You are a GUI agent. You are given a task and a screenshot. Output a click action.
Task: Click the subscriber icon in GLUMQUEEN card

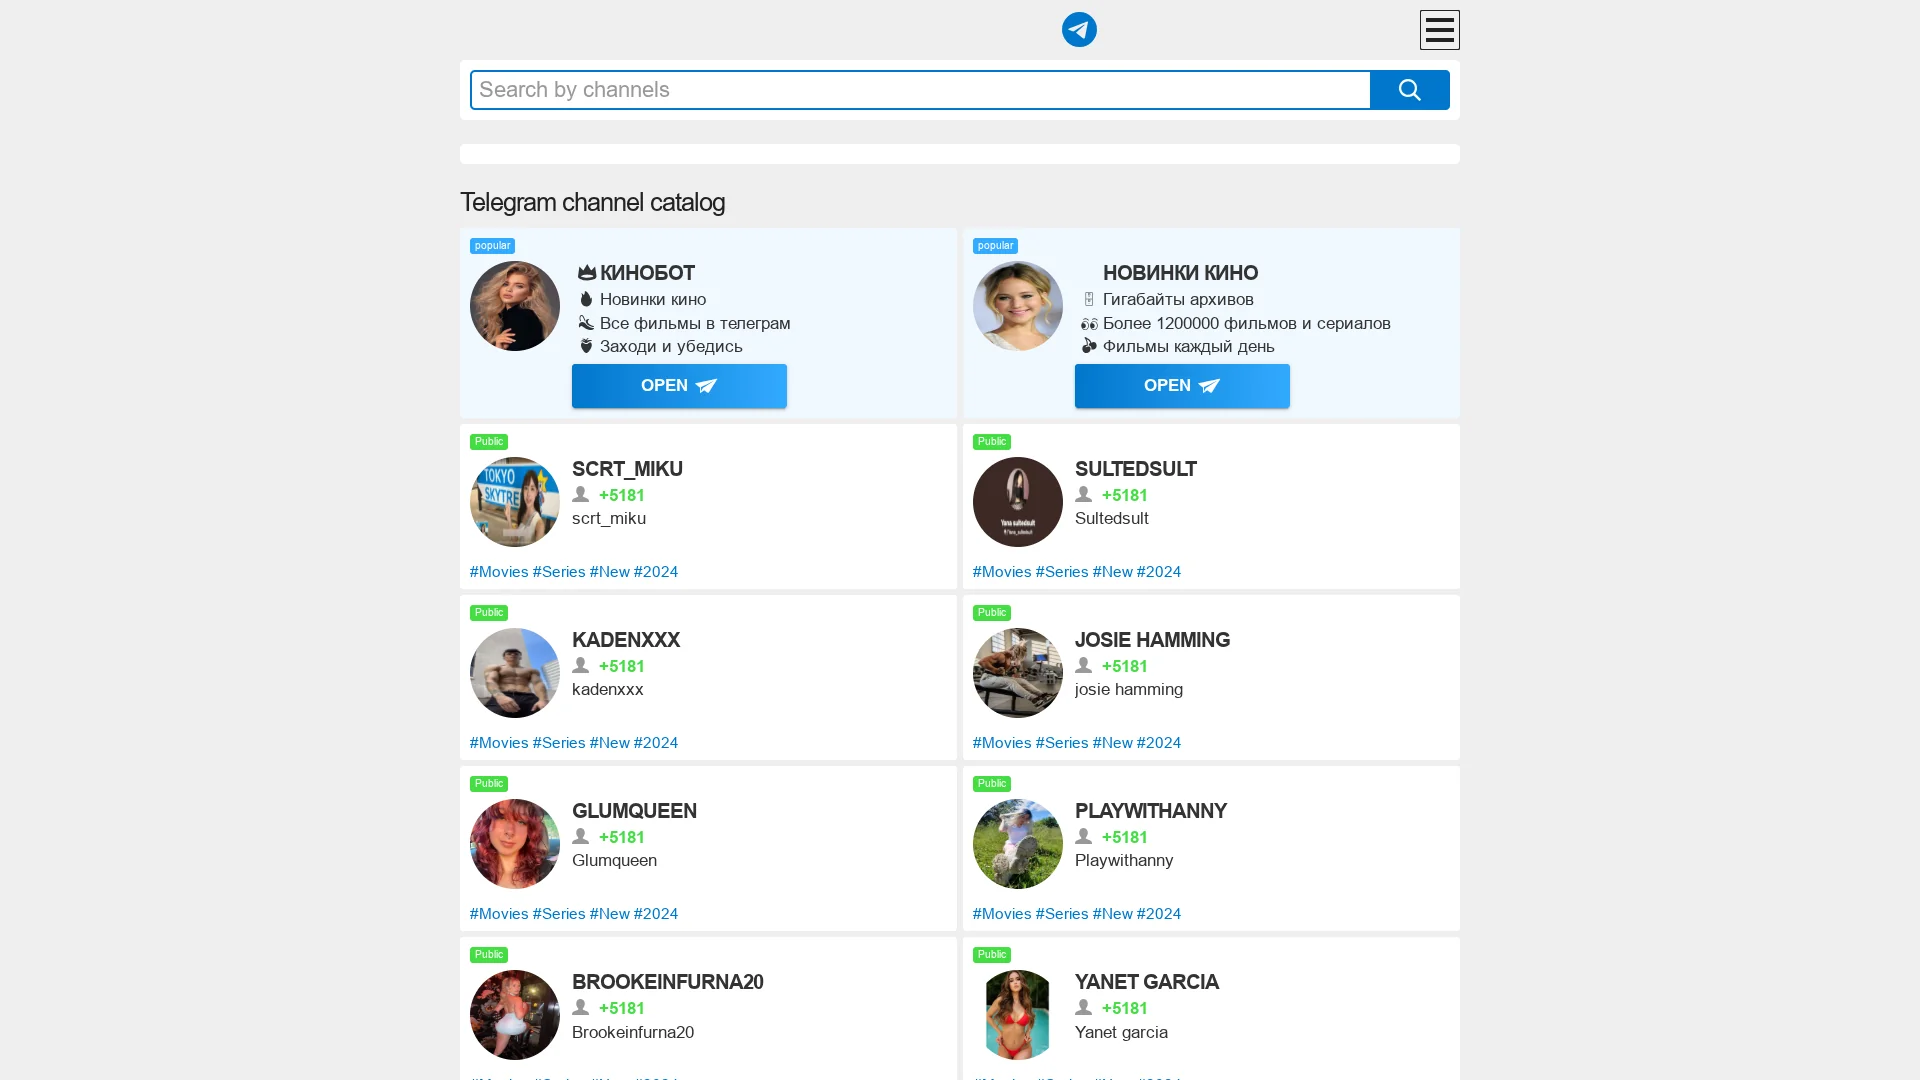[580, 836]
